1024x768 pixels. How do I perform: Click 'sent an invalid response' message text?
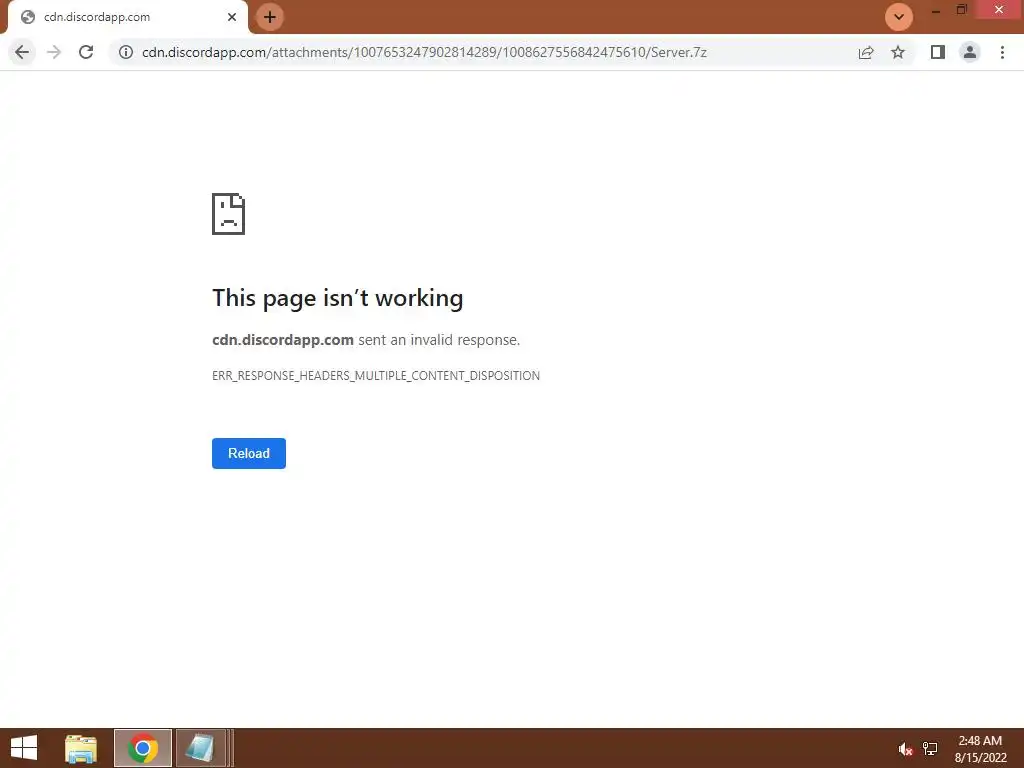coord(439,340)
